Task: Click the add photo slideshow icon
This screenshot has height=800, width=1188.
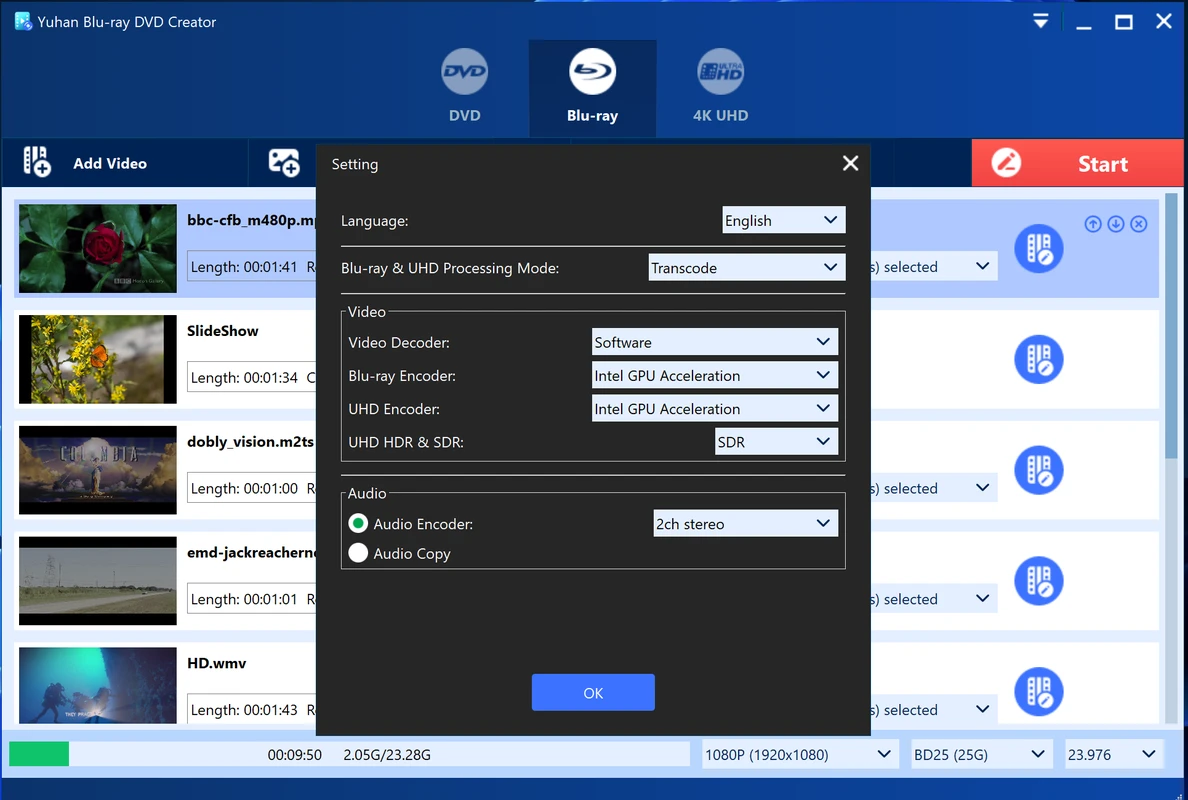Action: 284,162
